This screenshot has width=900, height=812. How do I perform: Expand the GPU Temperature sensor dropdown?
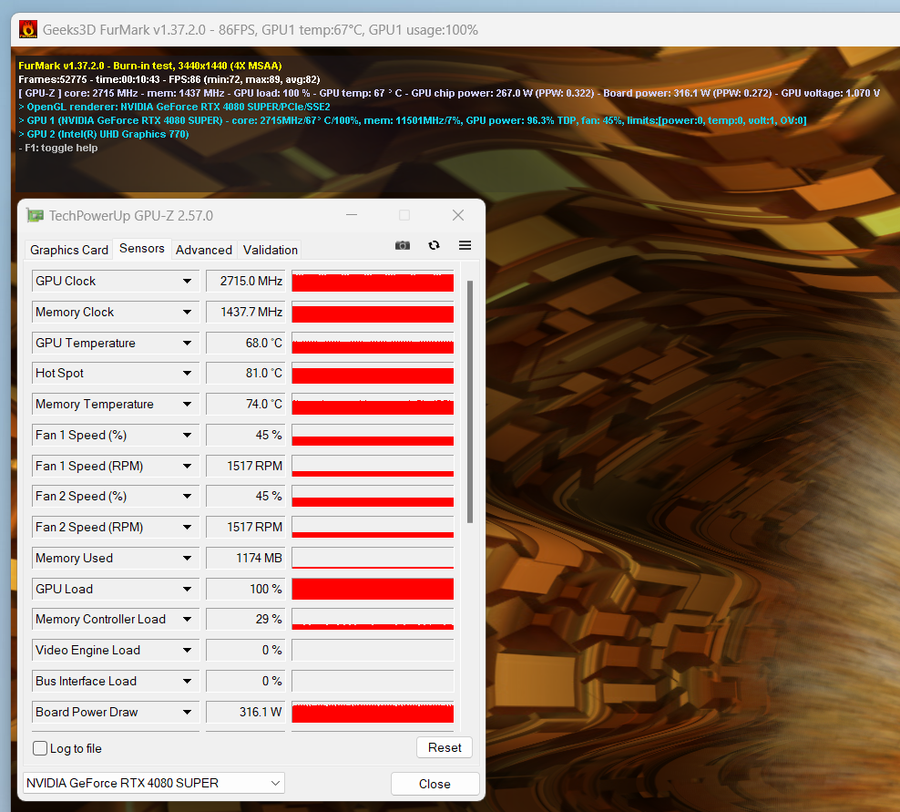(x=187, y=343)
